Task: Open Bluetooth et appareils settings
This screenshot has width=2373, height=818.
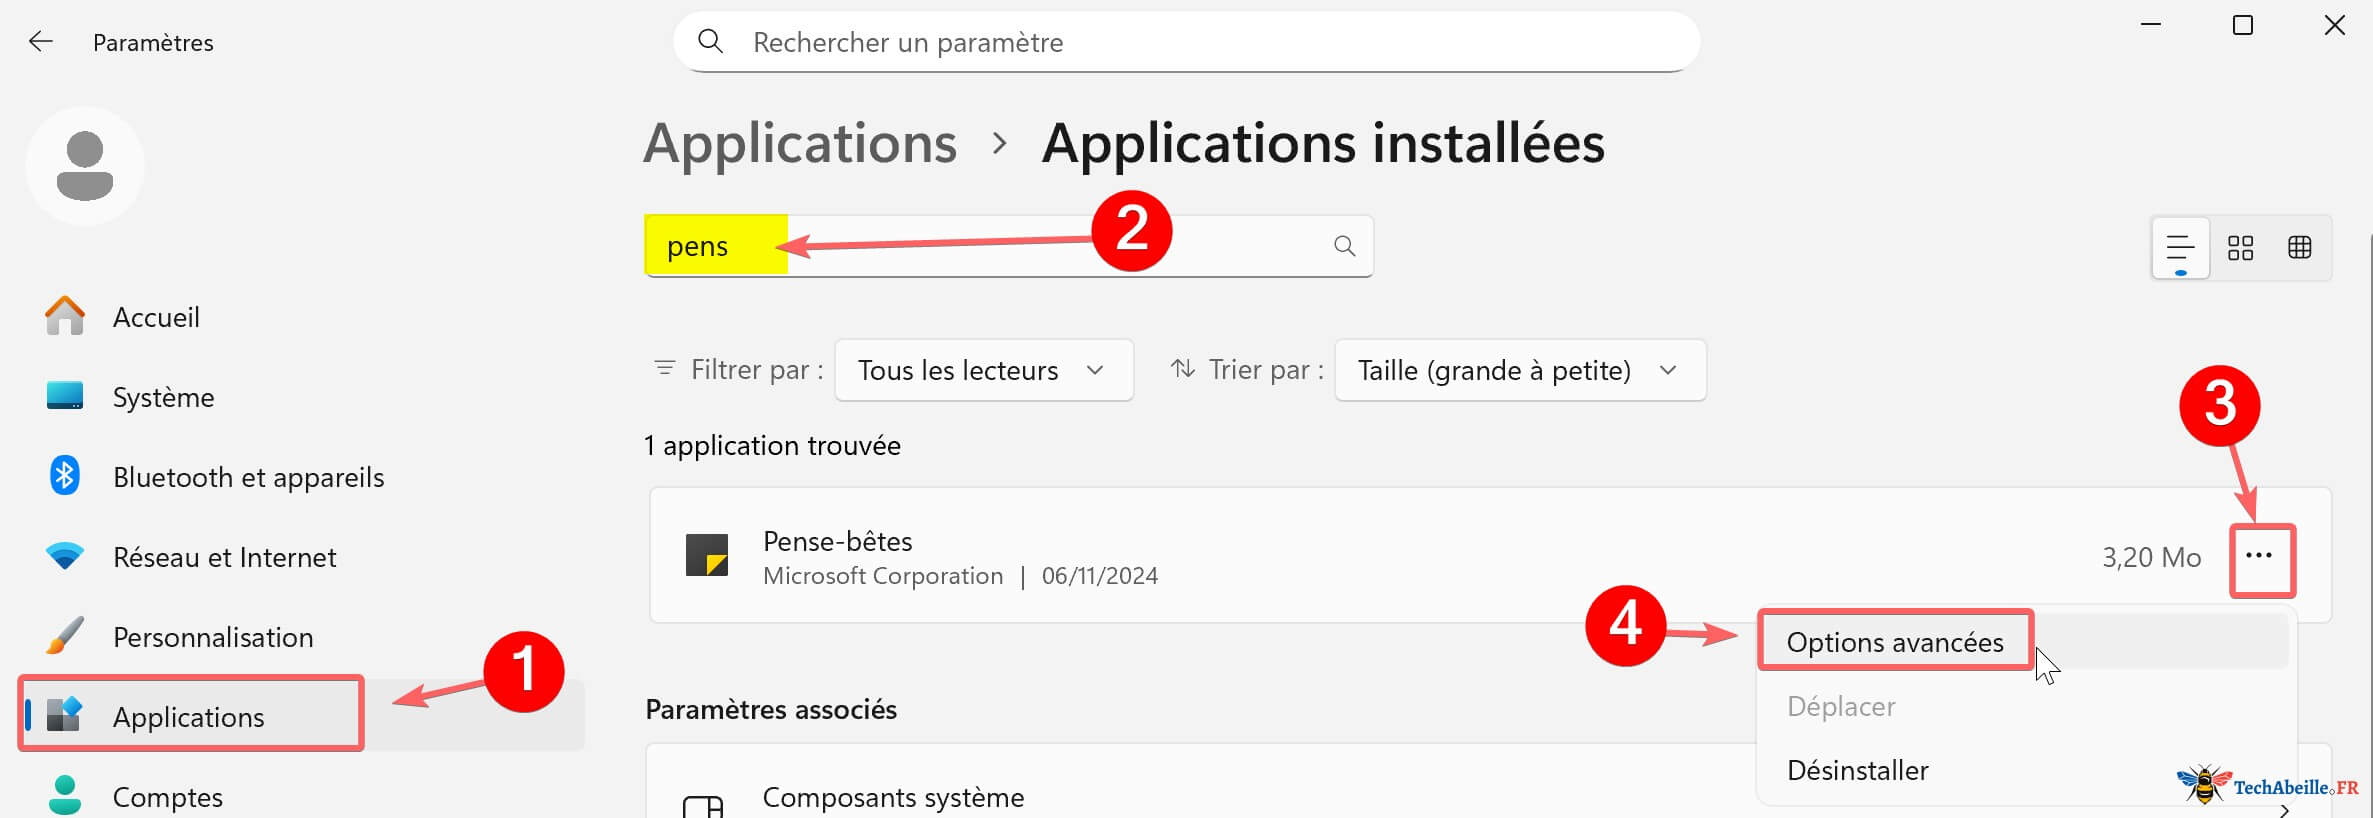Action: [248, 476]
